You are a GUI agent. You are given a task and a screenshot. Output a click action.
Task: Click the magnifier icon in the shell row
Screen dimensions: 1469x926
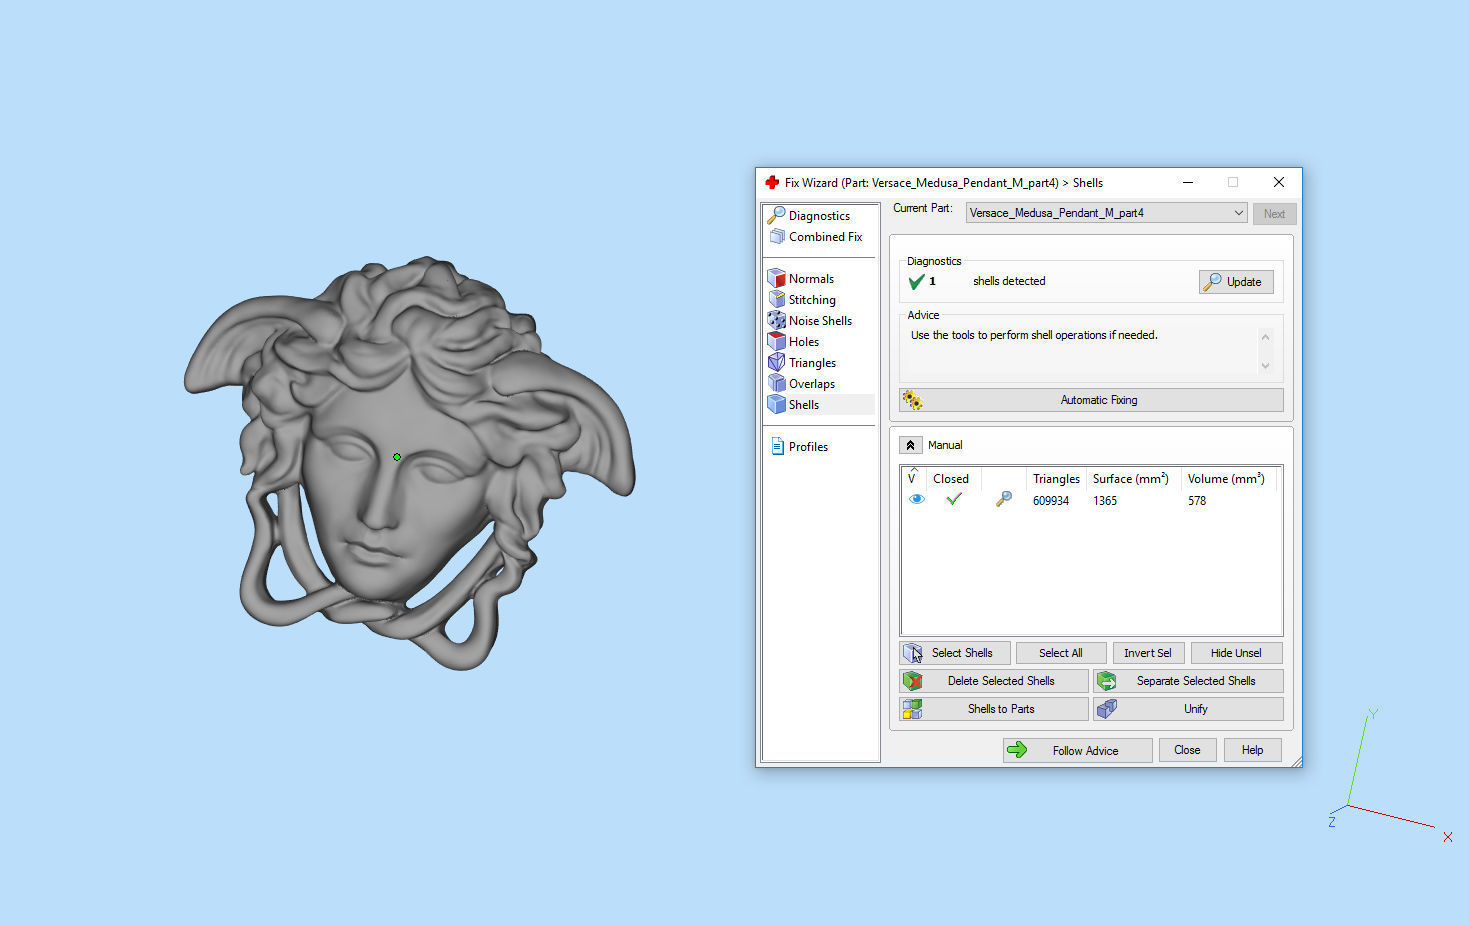pyautogui.click(x=1004, y=500)
